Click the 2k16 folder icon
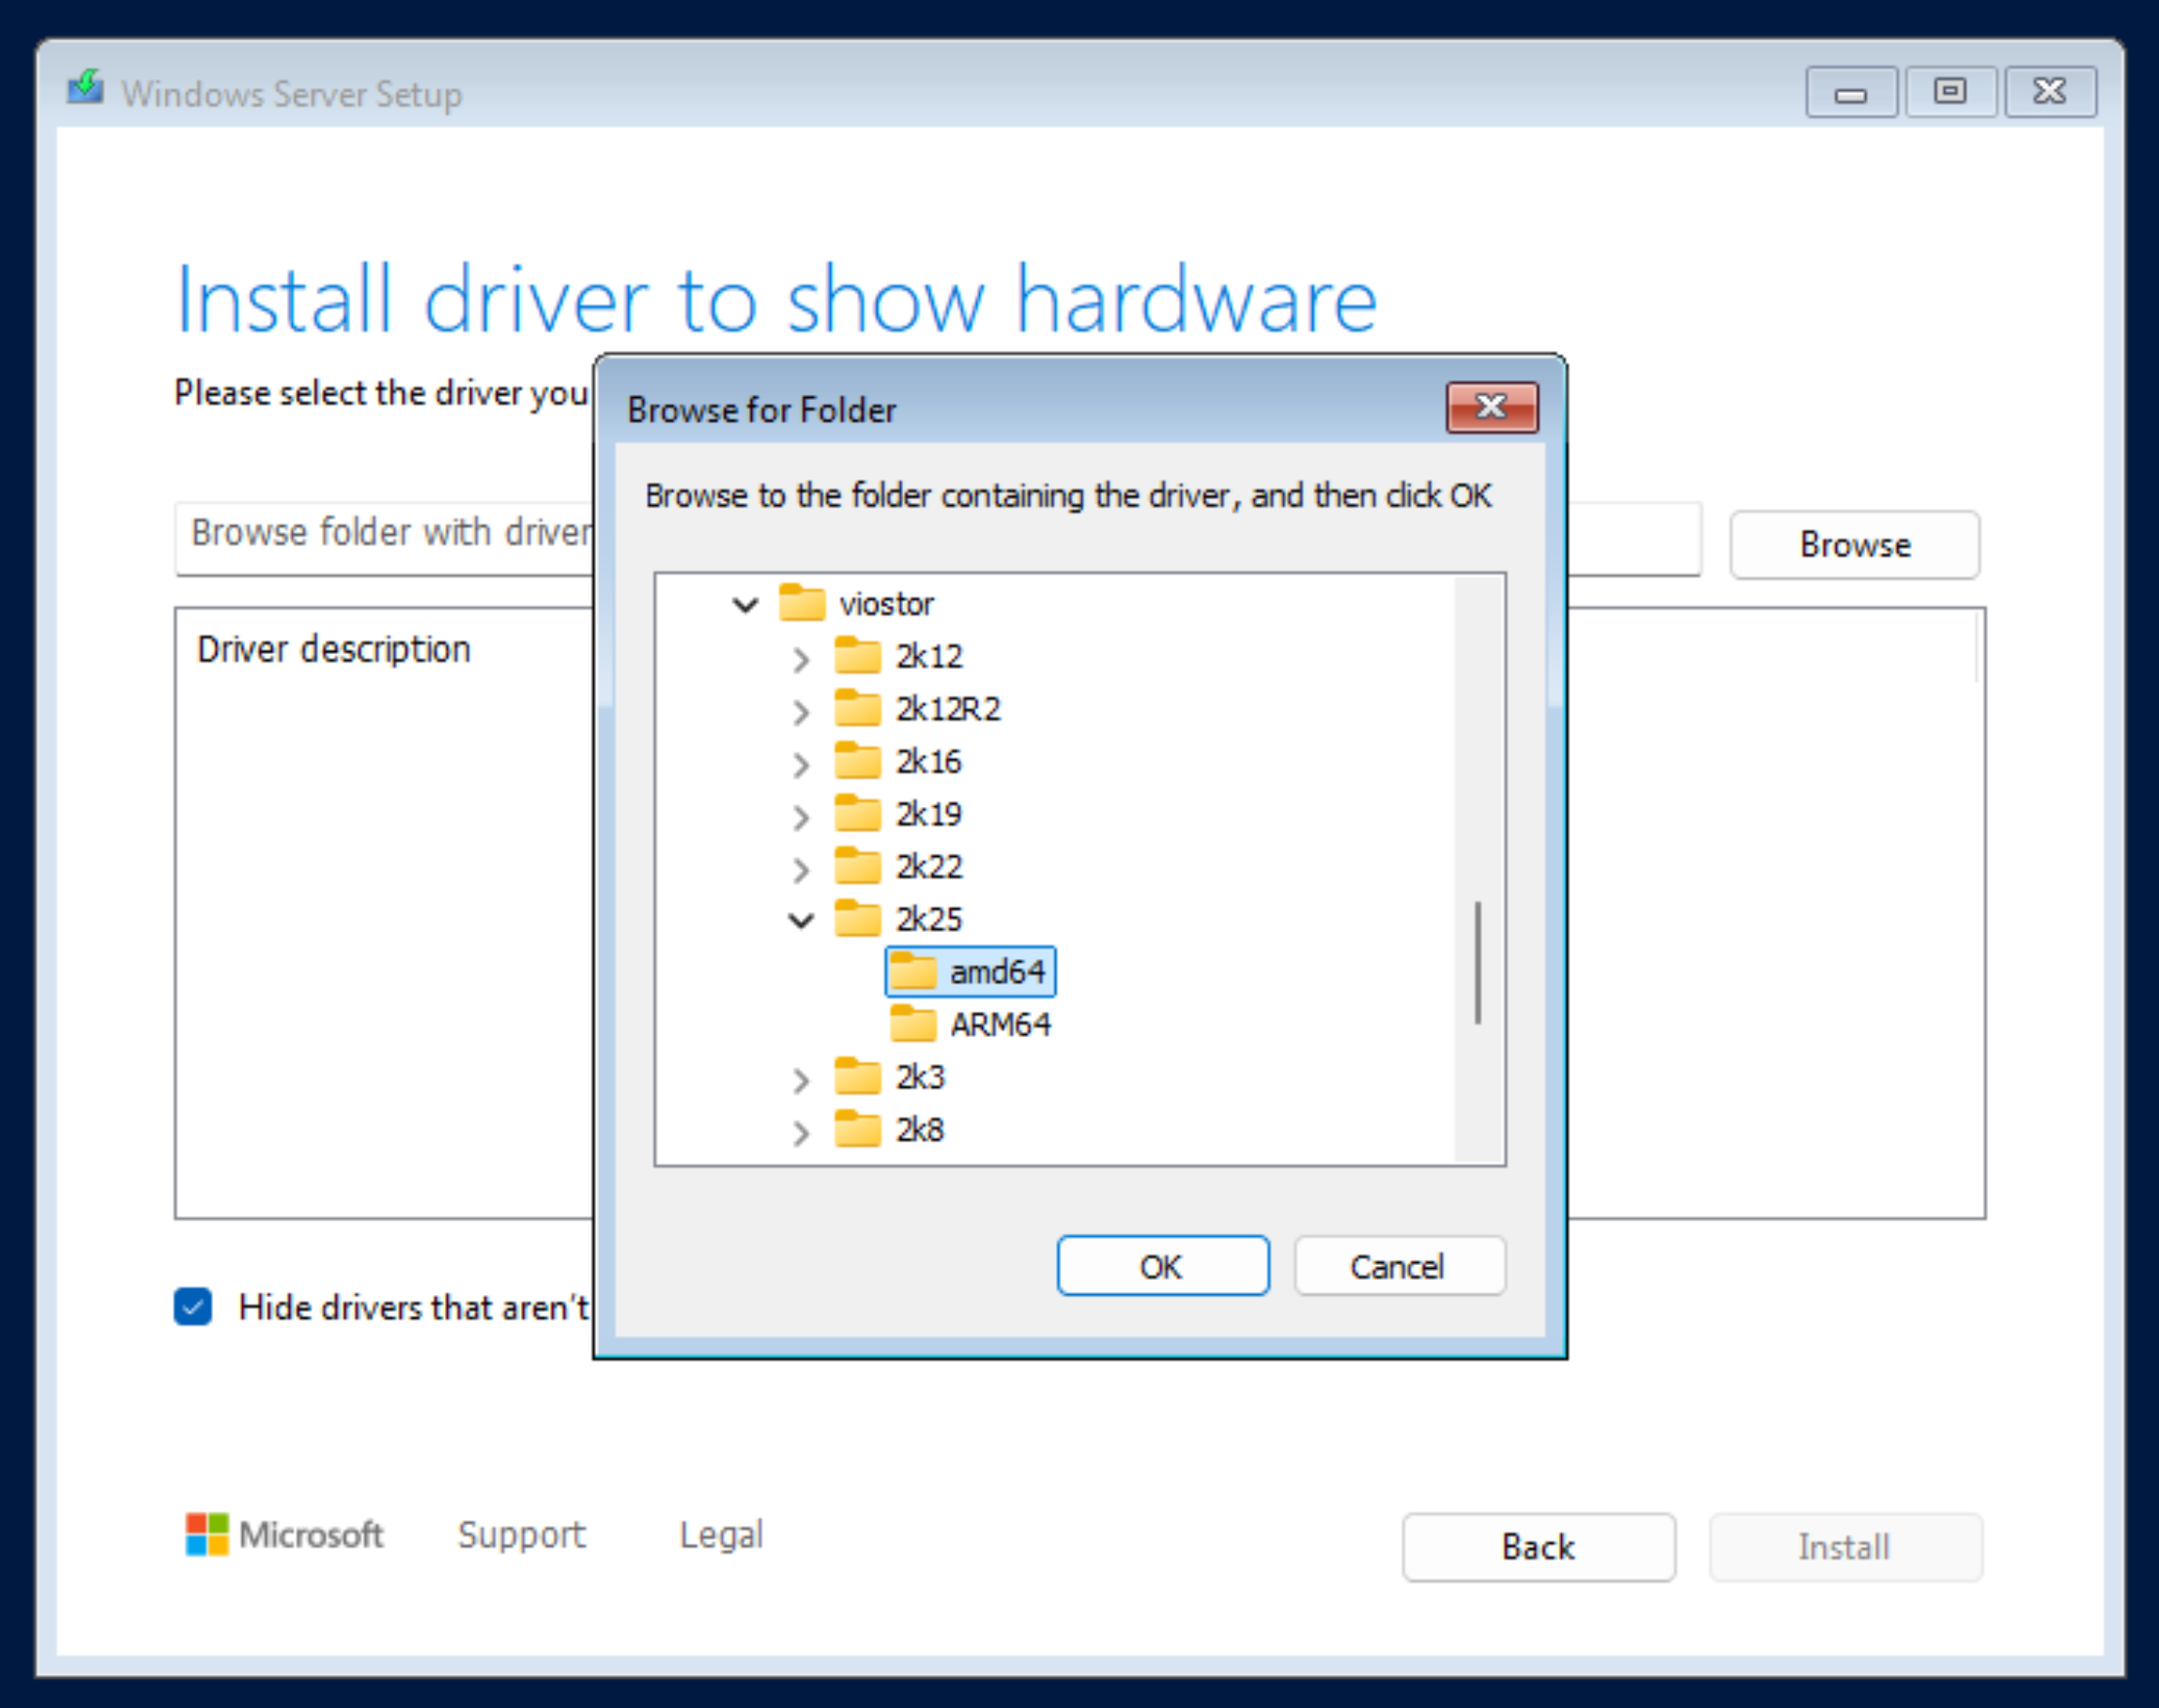The image size is (2159, 1708). (857, 761)
